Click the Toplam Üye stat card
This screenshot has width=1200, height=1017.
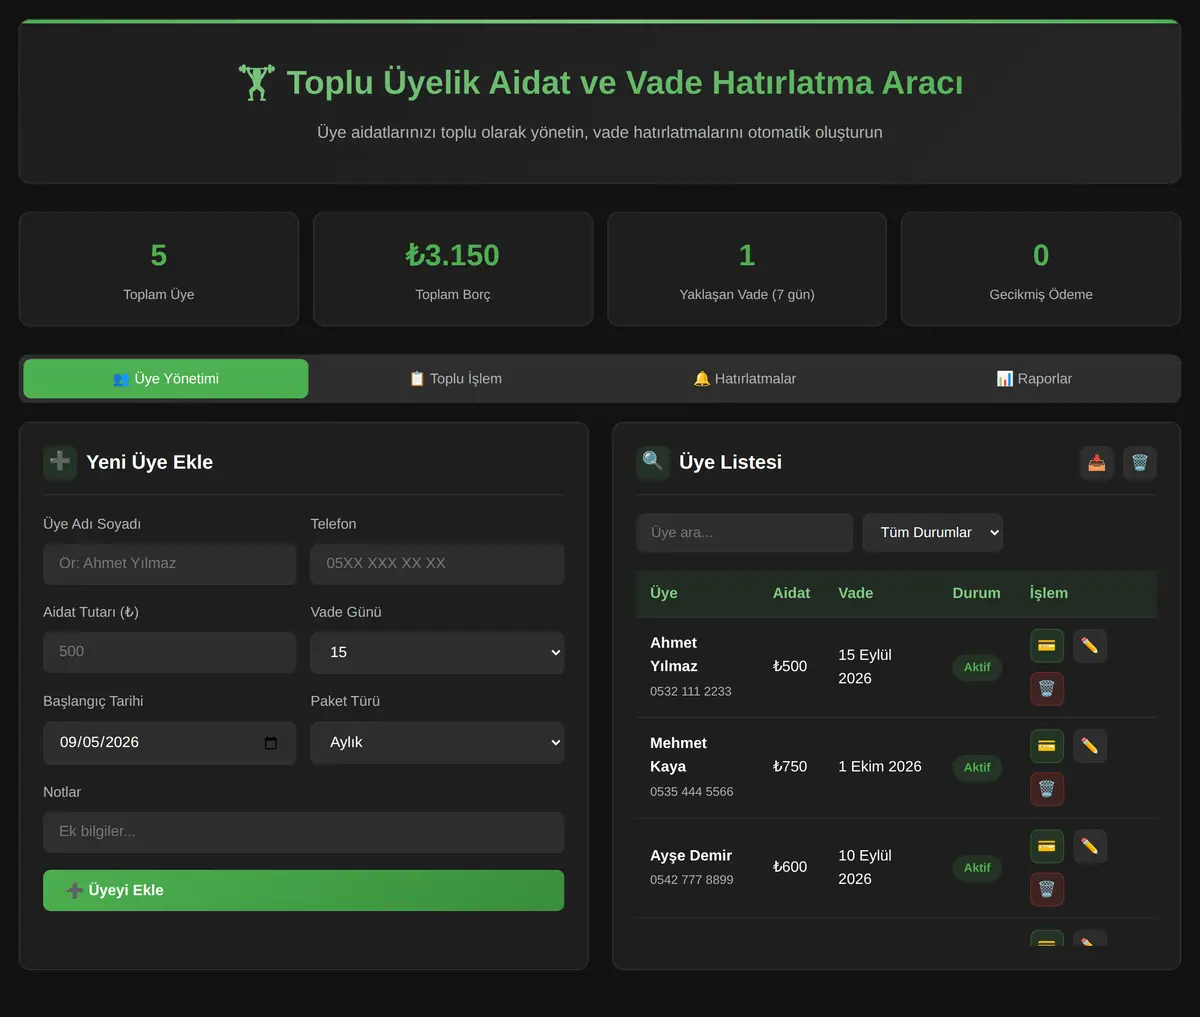click(x=159, y=269)
